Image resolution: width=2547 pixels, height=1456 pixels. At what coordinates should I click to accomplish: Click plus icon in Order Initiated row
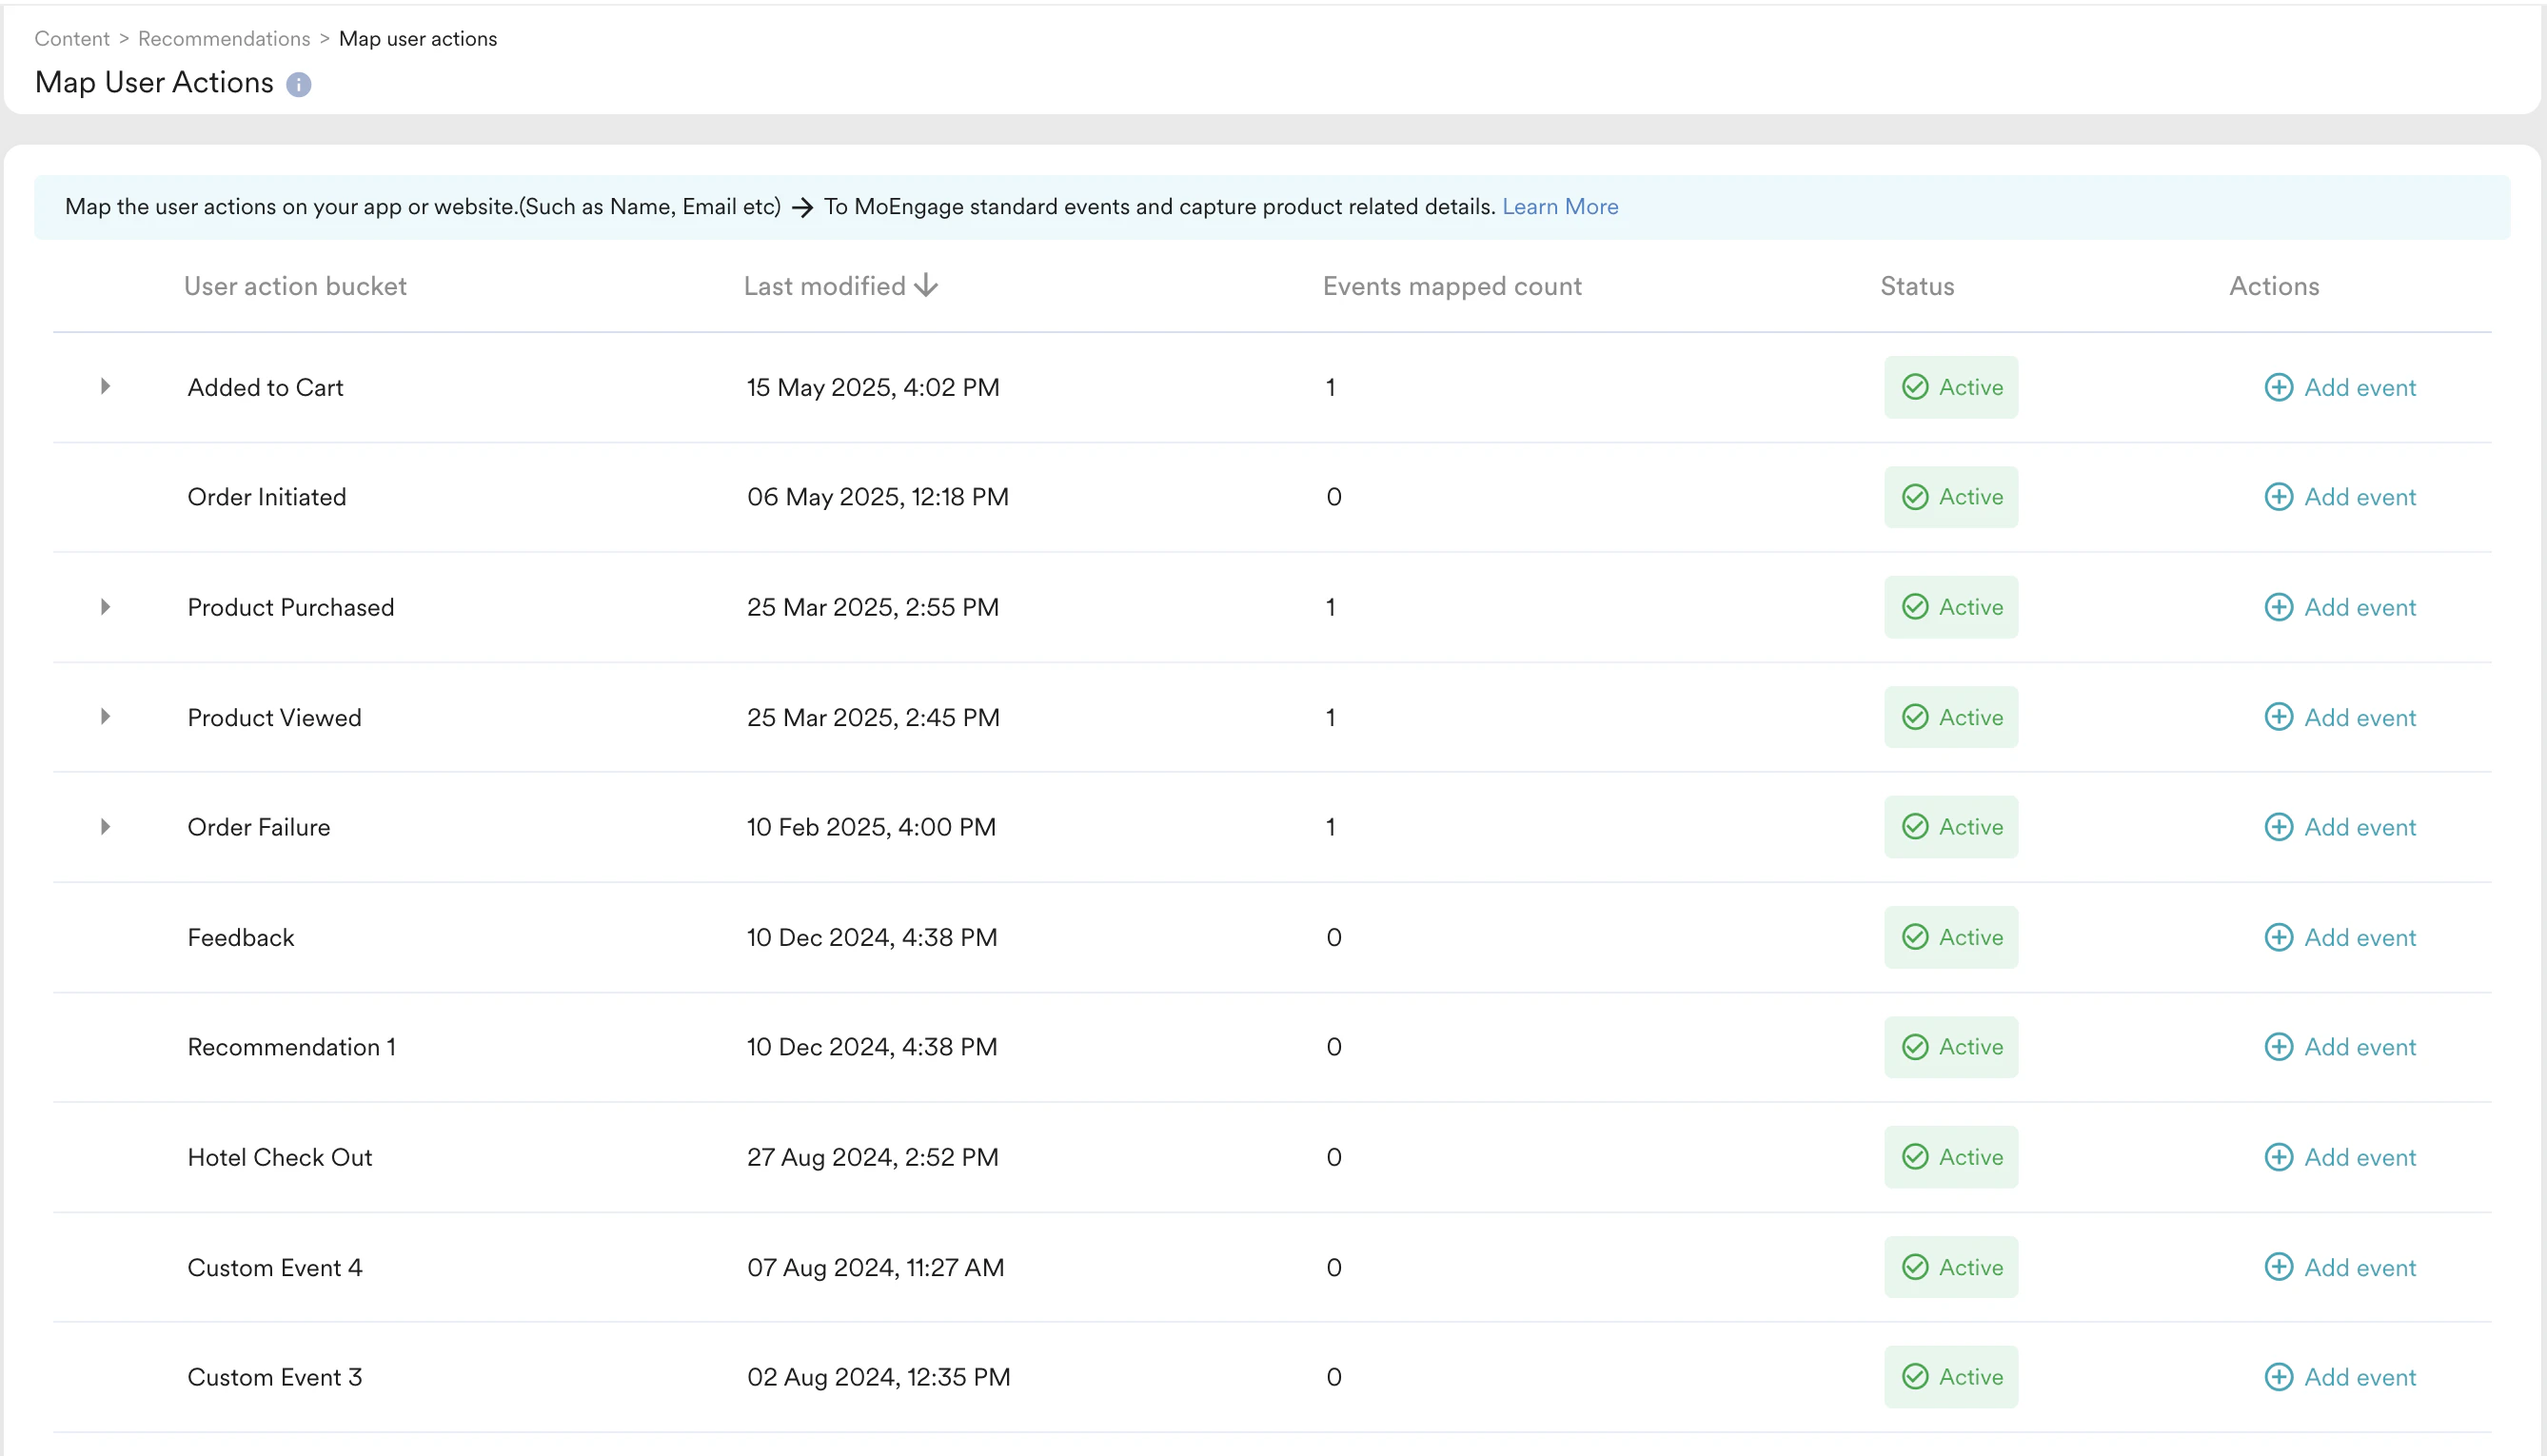2278,497
